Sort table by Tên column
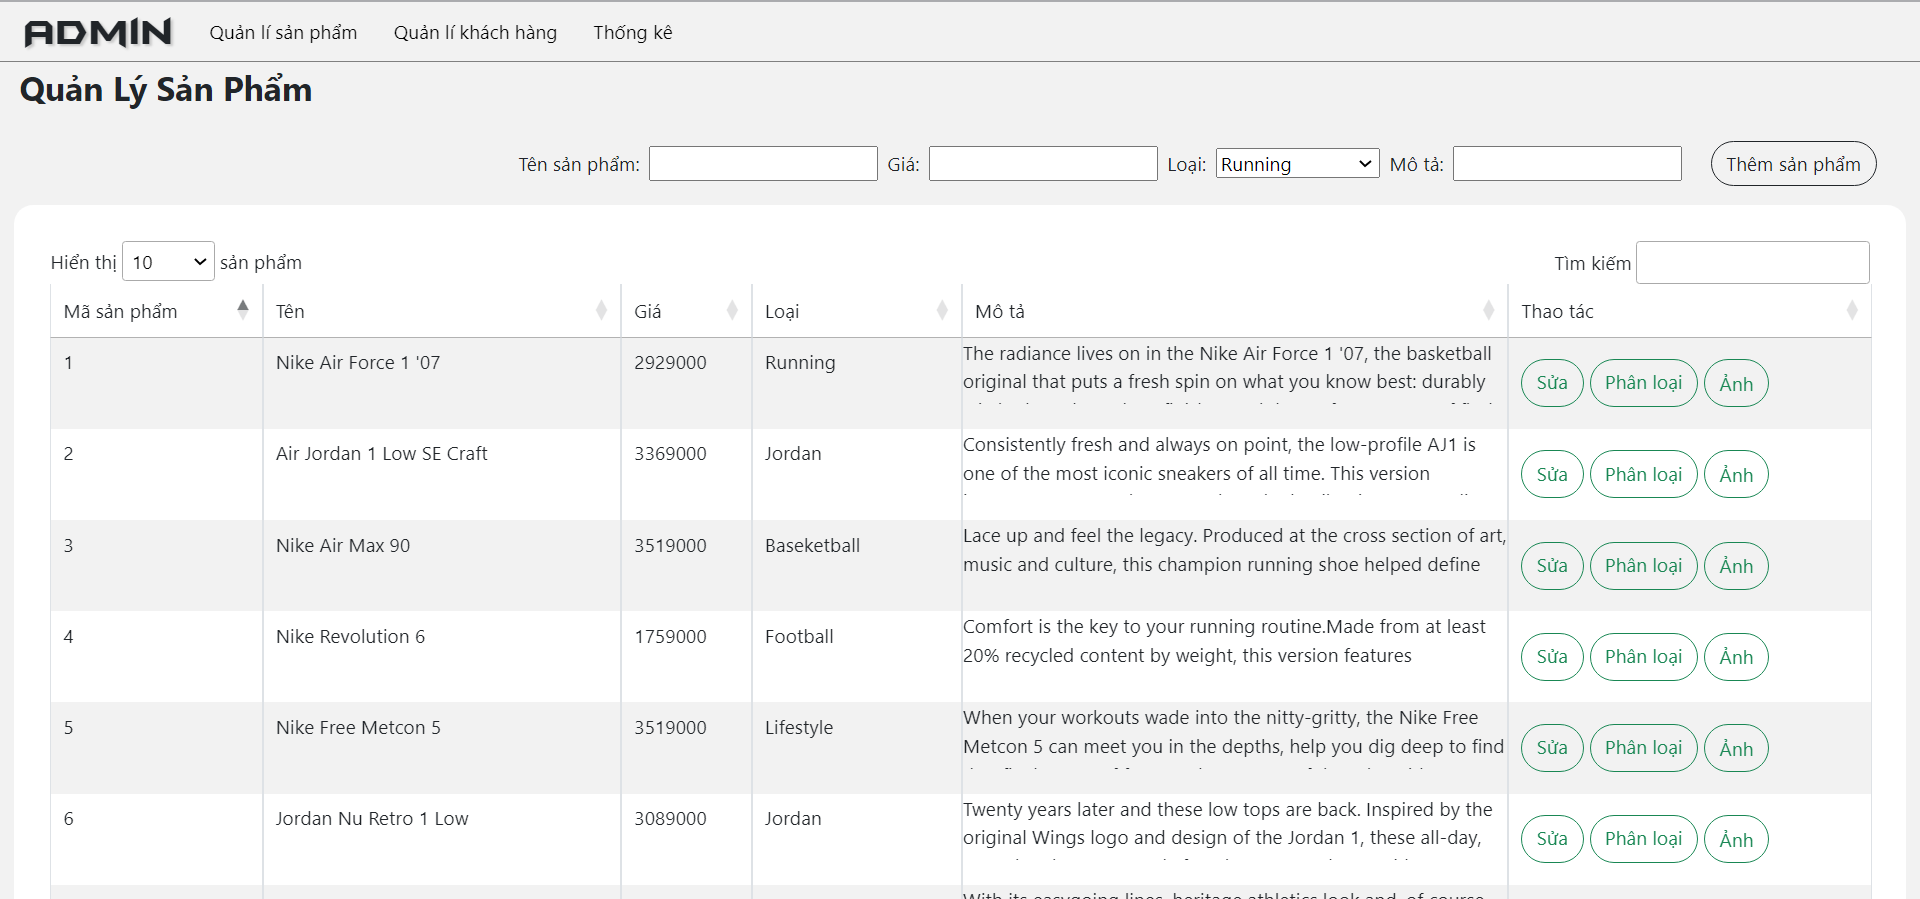Viewport: 1920px width, 899px height. click(x=441, y=311)
